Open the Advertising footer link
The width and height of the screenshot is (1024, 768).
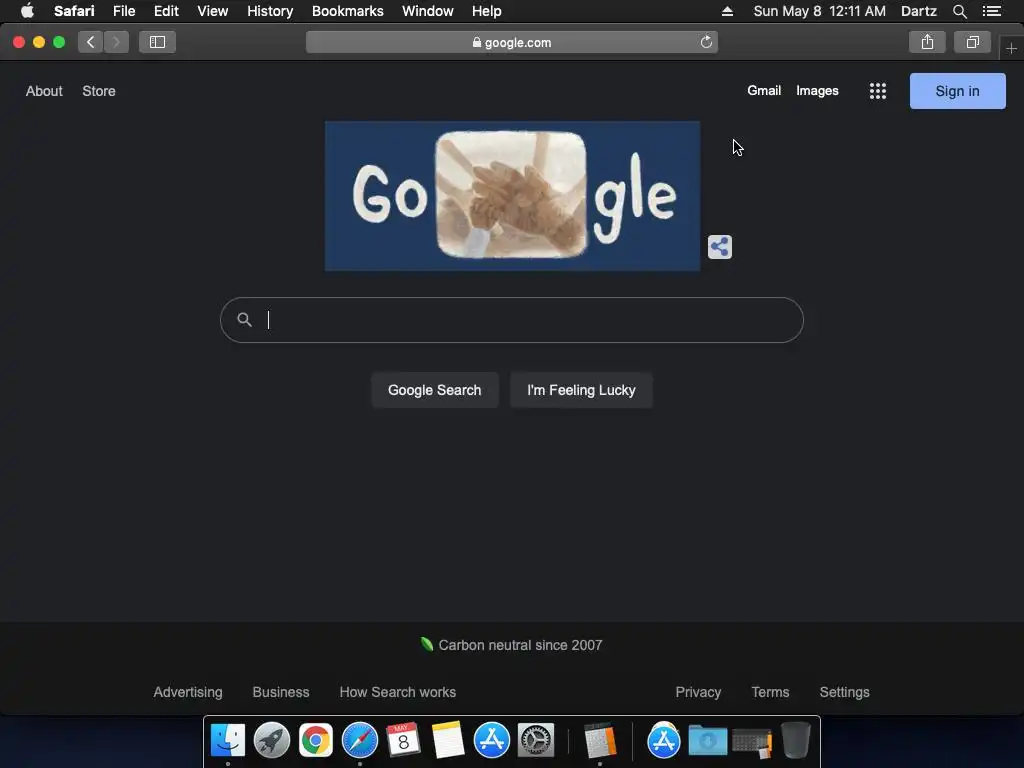coord(187,692)
